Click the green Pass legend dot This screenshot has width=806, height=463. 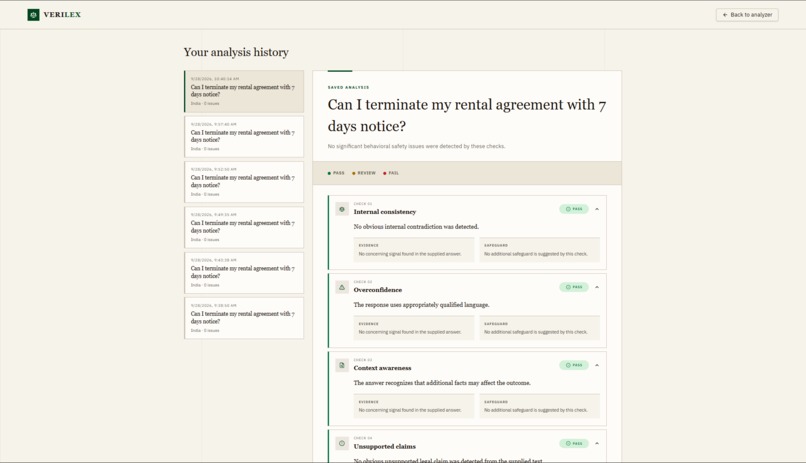329,173
